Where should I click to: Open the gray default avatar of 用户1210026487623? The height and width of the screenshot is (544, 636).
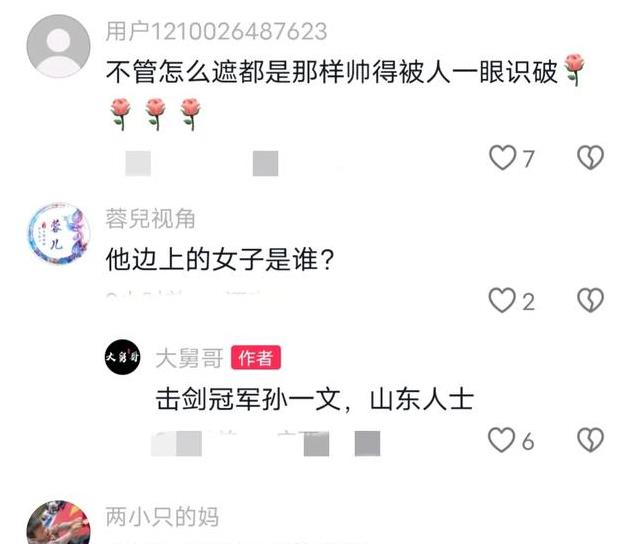pyautogui.click(x=58, y=46)
